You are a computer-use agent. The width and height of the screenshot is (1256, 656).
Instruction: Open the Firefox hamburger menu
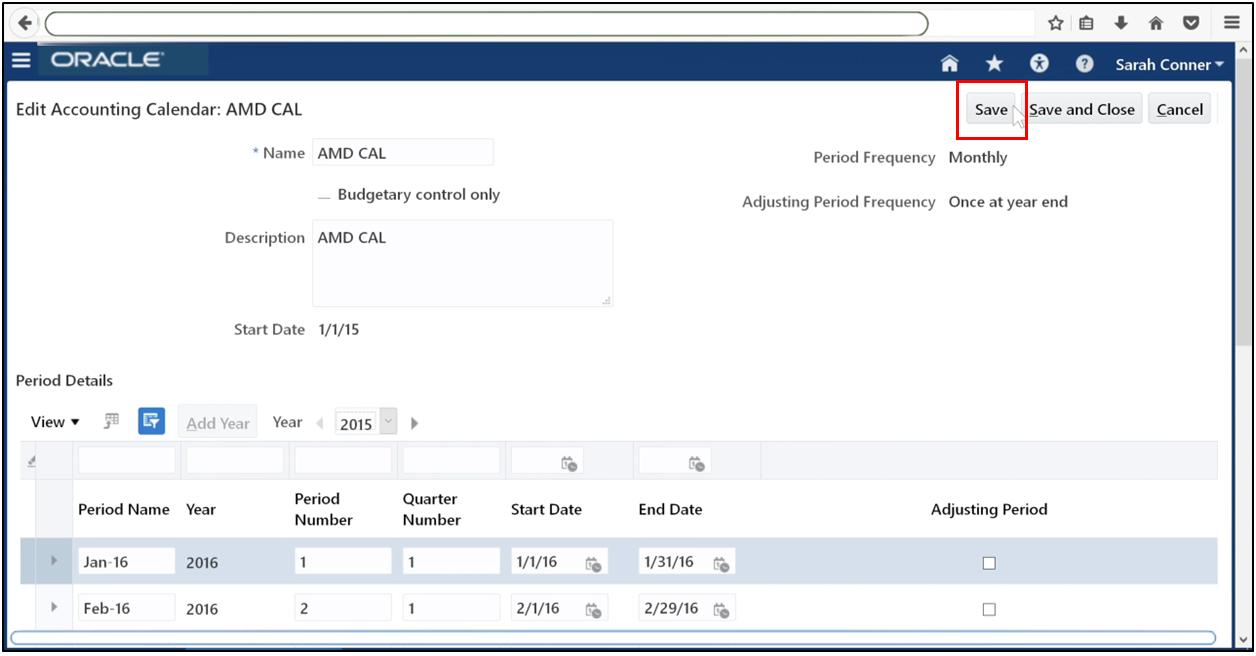point(1230,22)
